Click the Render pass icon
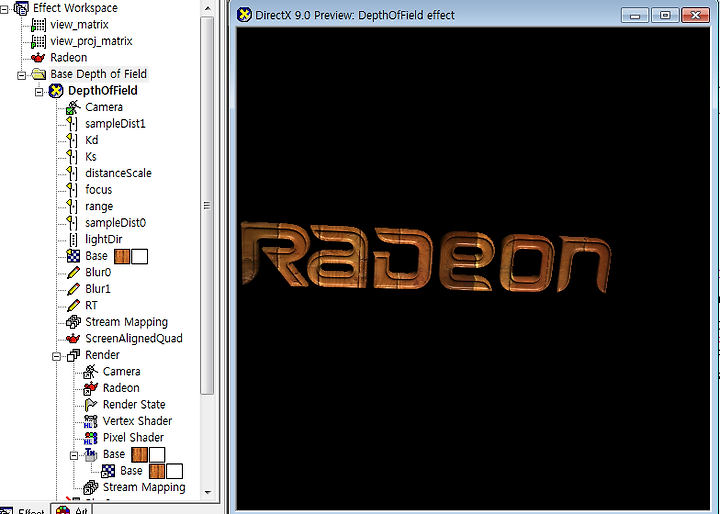720x514 pixels. (73, 356)
